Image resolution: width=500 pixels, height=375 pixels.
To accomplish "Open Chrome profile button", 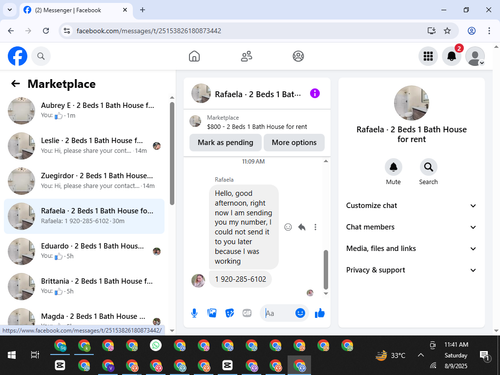I will tap(471, 31).
